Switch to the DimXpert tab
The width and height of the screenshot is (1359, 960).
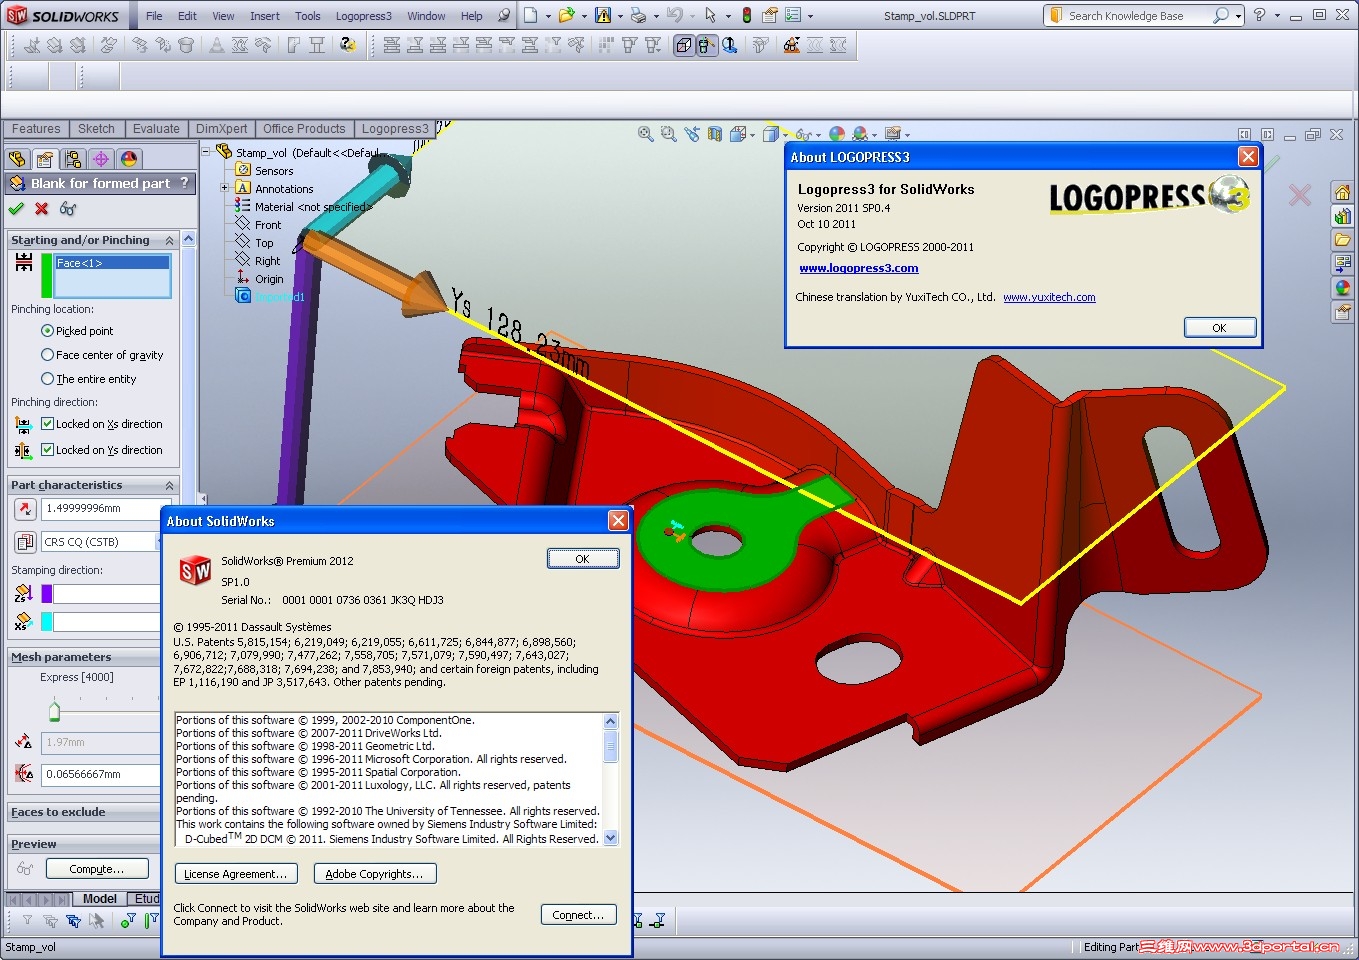(x=221, y=129)
